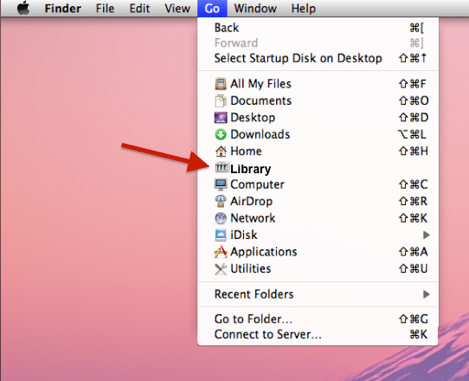Click the Applications icon
This screenshot has width=469, height=381.
pos(221,252)
